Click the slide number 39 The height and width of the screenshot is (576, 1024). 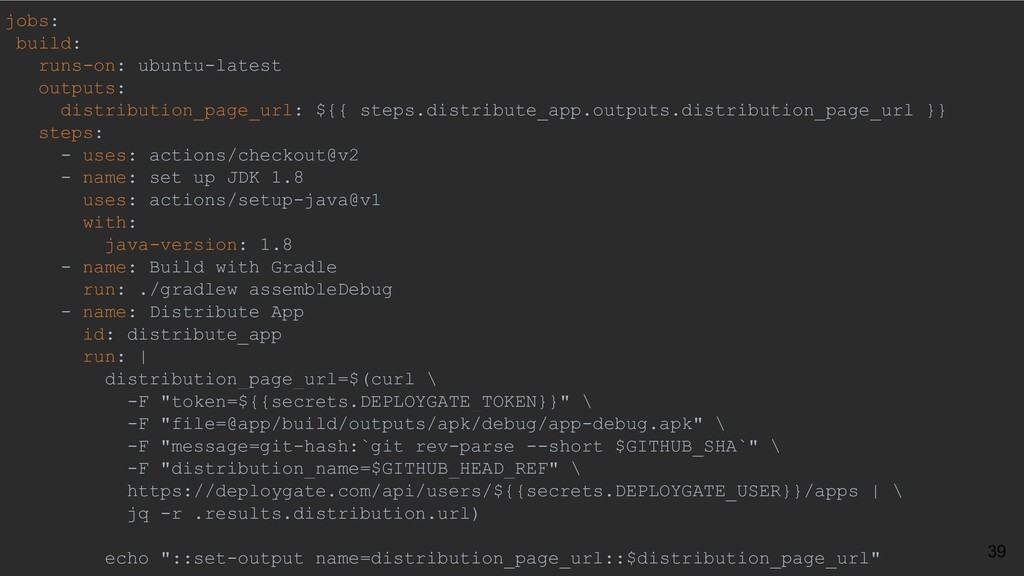coord(997,551)
